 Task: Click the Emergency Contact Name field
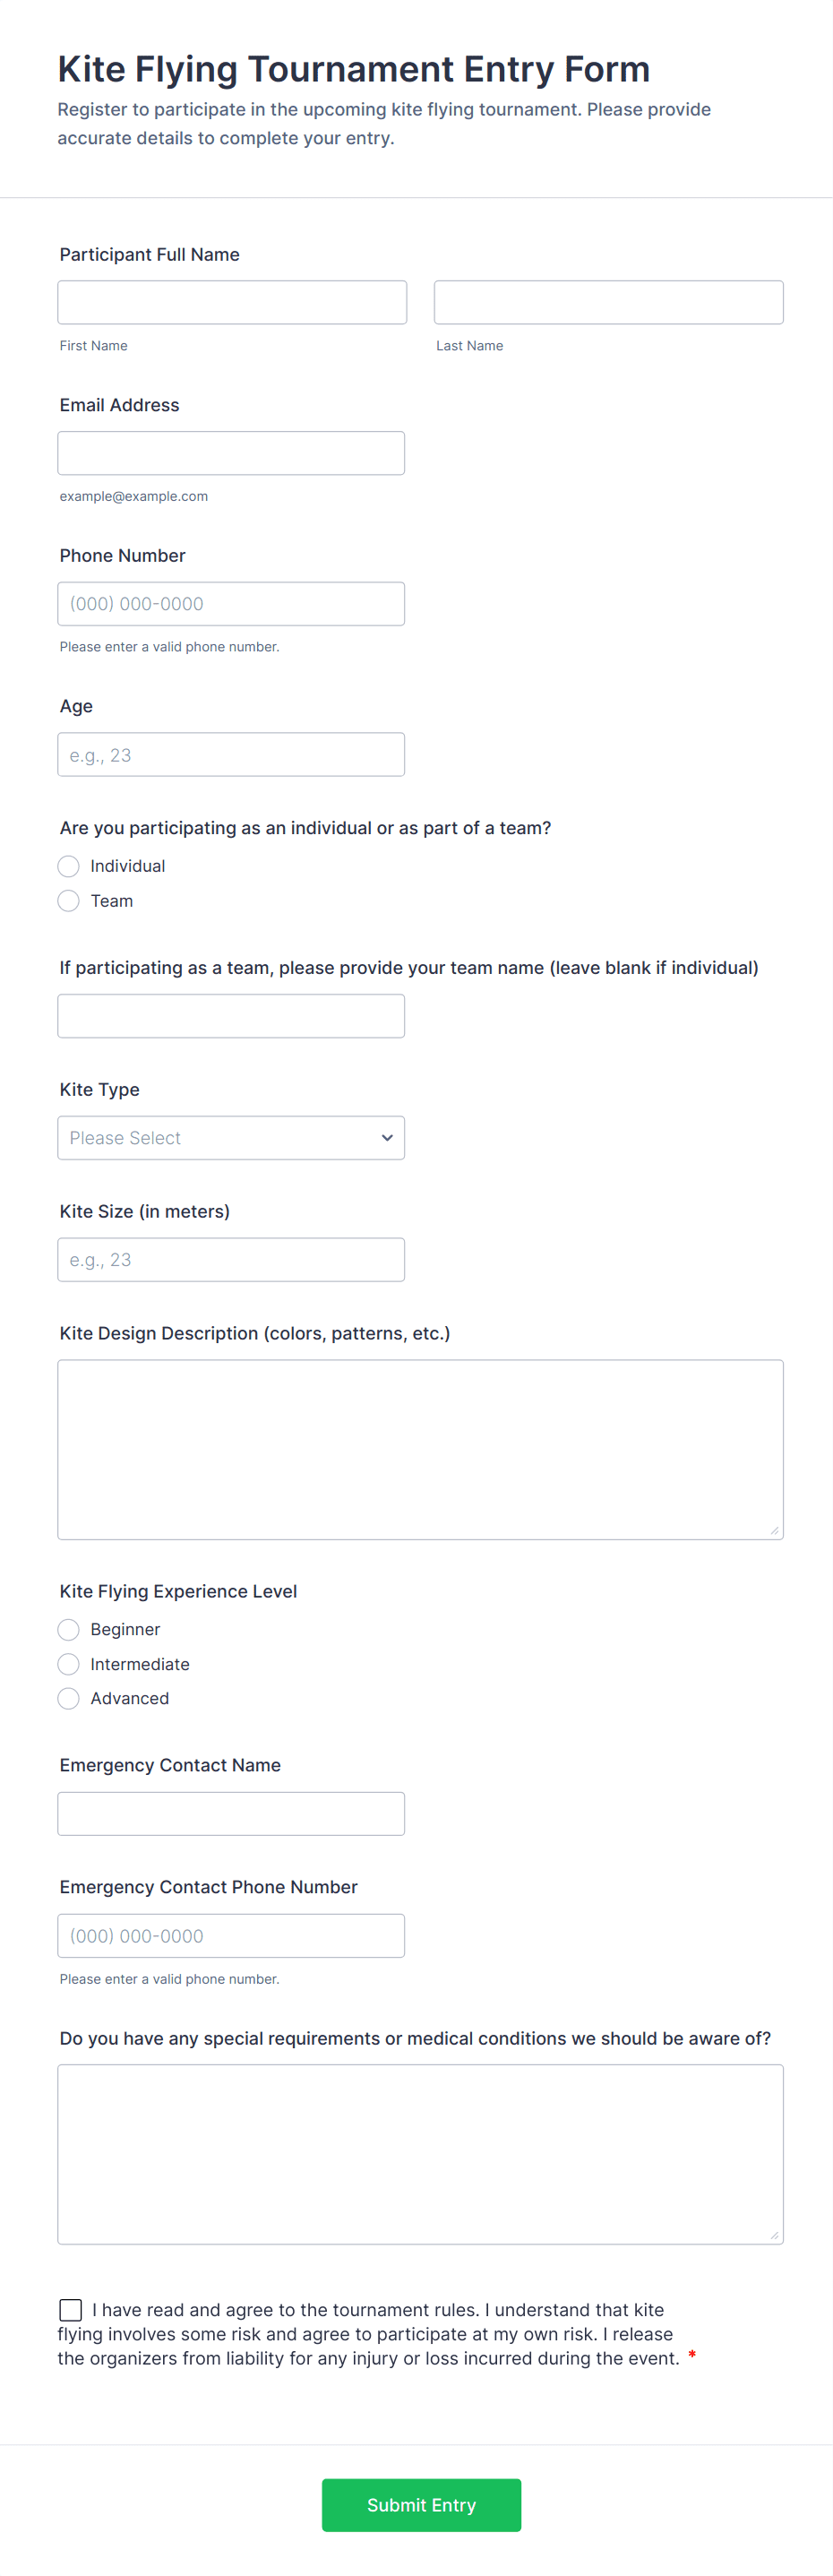pos(231,1814)
